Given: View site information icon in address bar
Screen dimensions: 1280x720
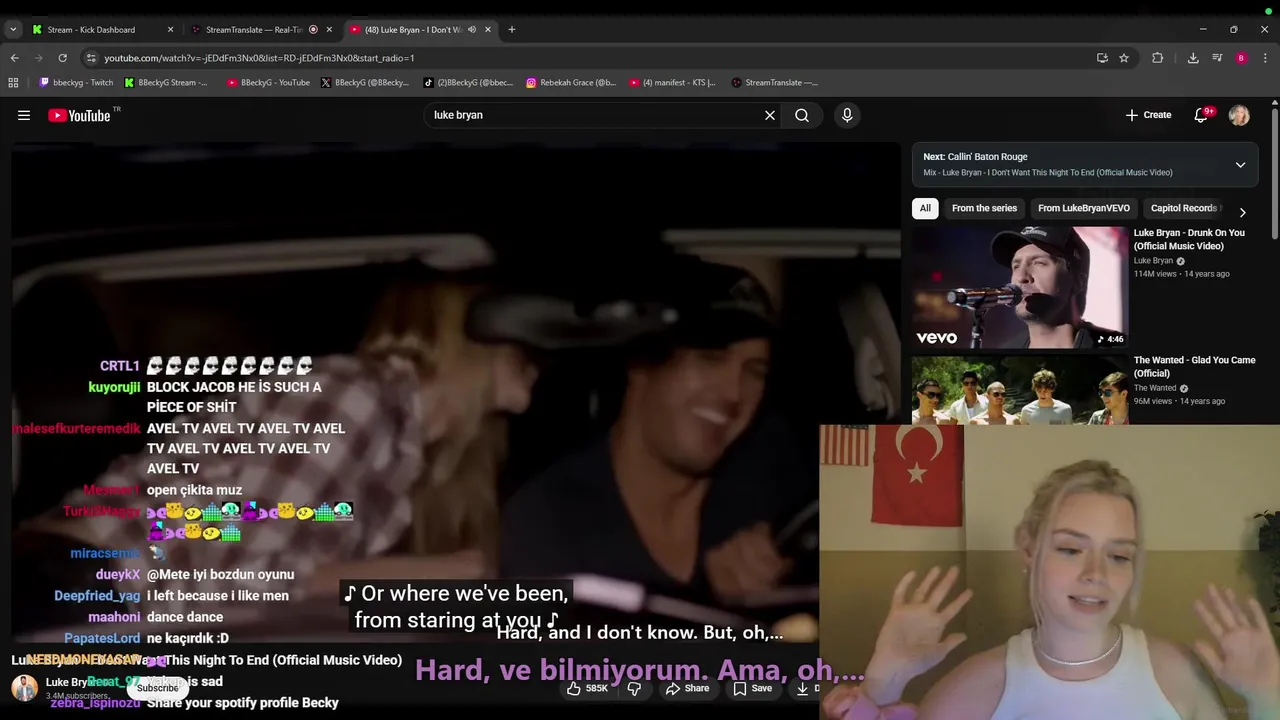Looking at the screenshot, I should [91, 58].
